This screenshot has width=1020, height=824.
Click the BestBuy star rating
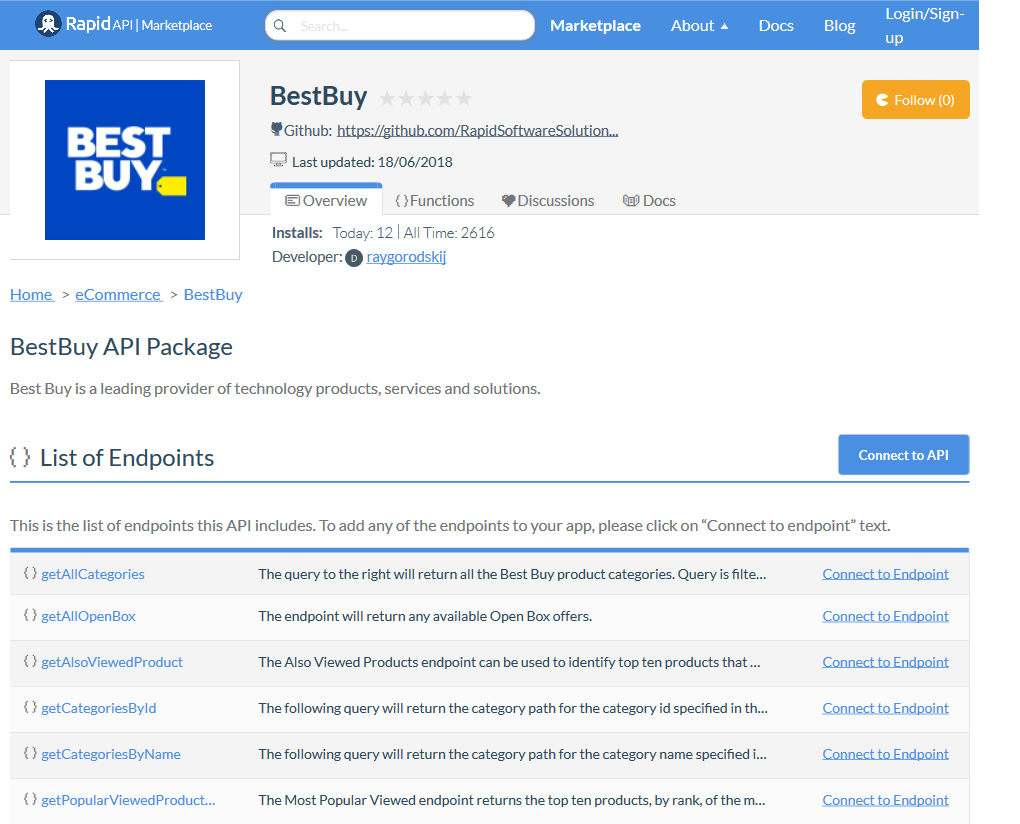click(425, 98)
